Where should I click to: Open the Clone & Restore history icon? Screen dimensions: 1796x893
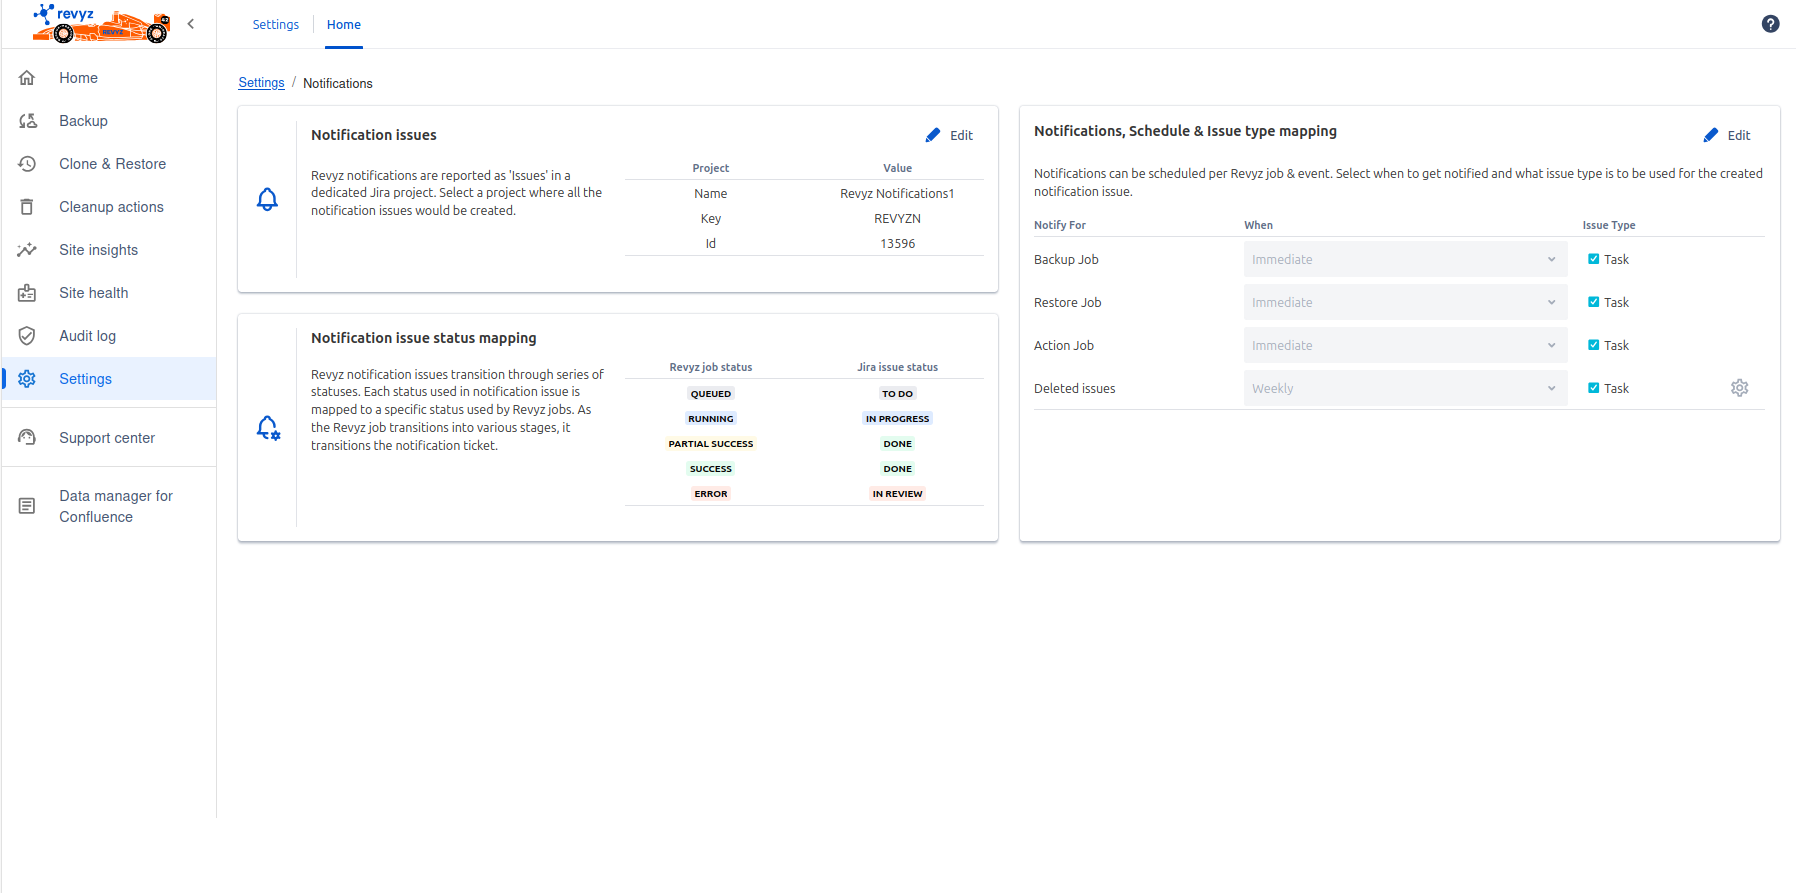click(28, 164)
